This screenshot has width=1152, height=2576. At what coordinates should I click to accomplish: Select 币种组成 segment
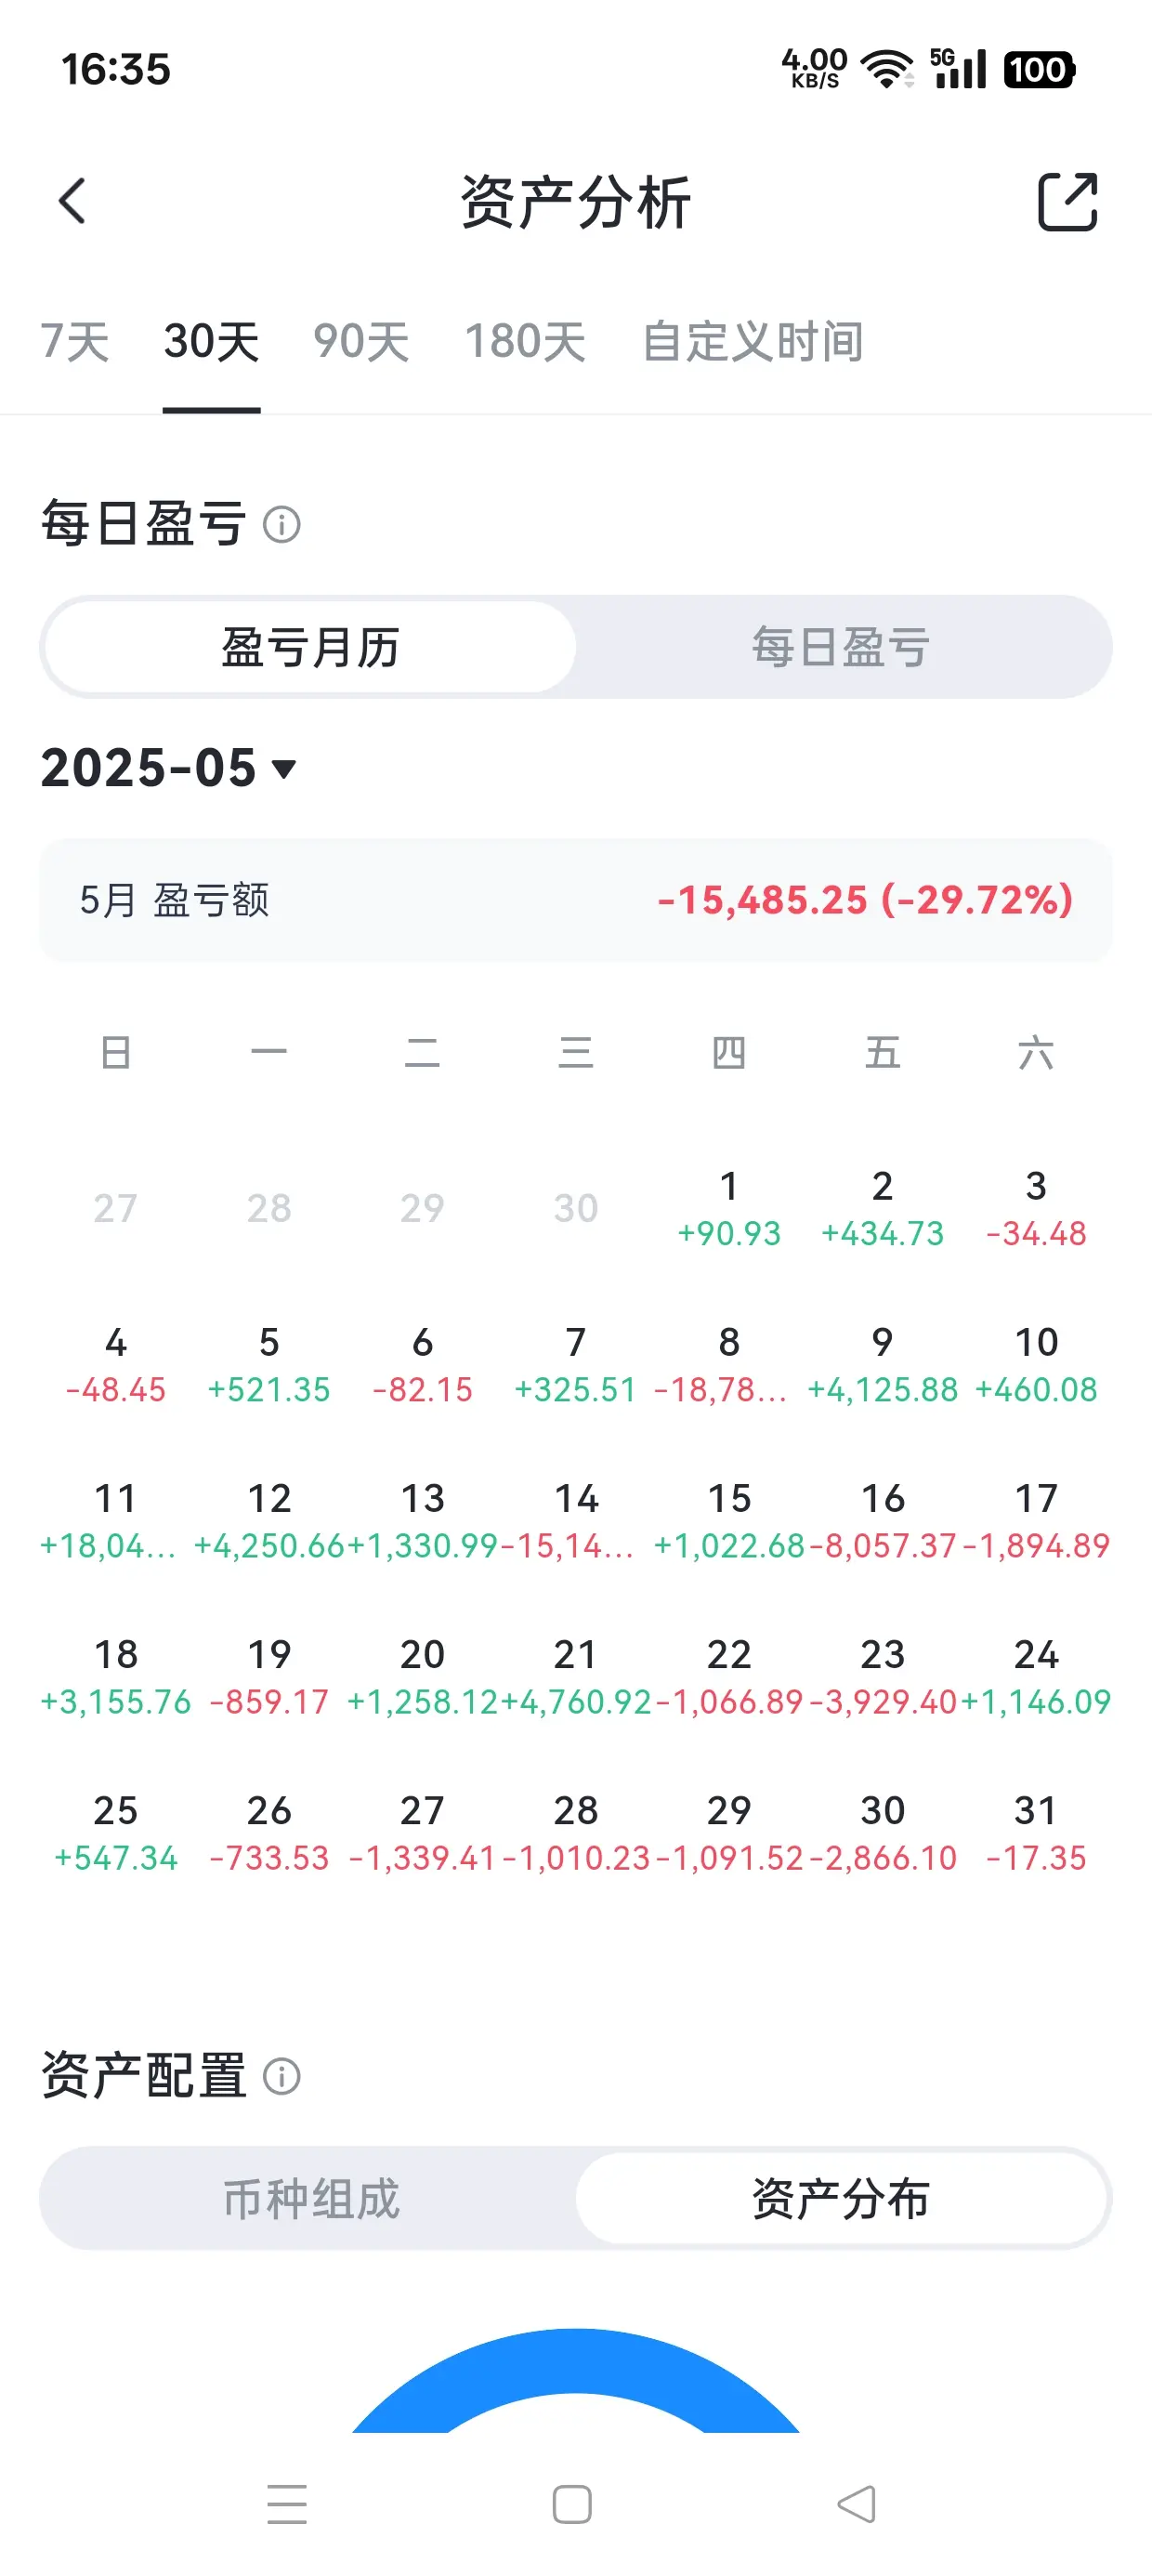pyautogui.click(x=310, y=2198)
